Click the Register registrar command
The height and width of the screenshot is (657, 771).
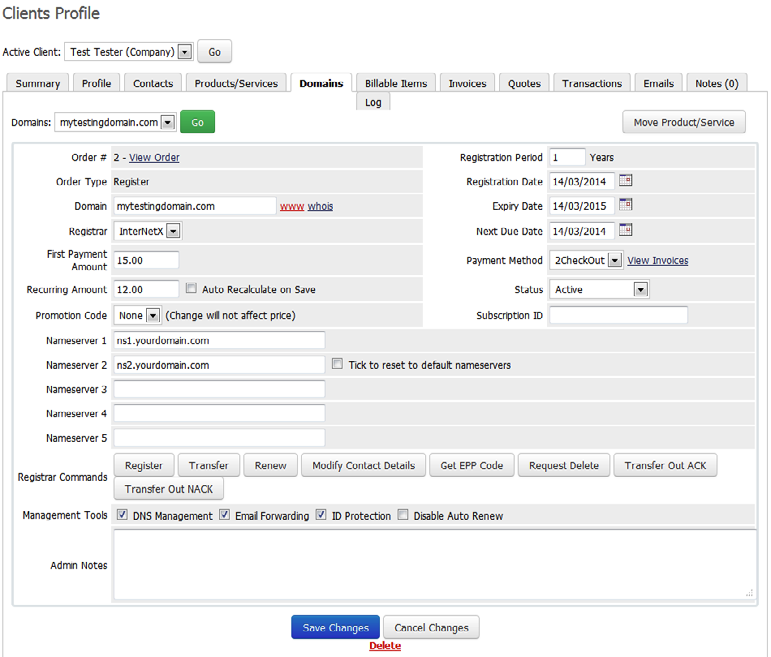tap(144, 465)
